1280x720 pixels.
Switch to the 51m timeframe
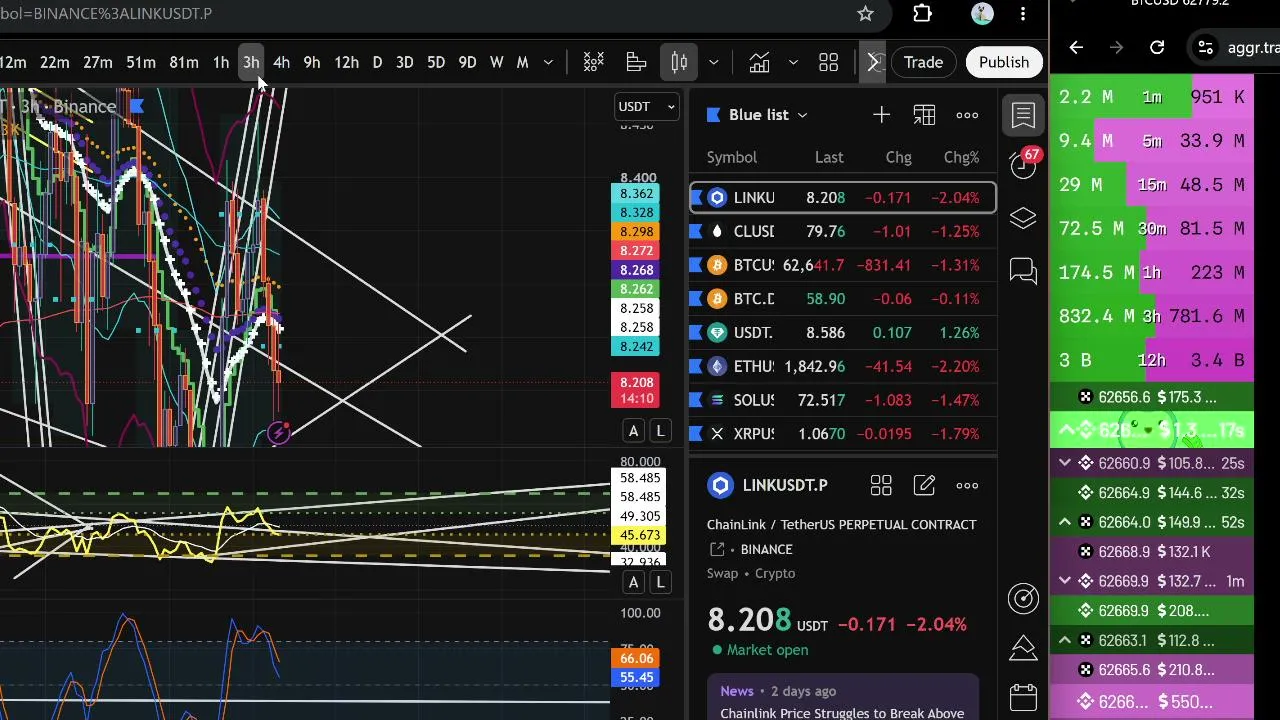[x=141, y=63]
